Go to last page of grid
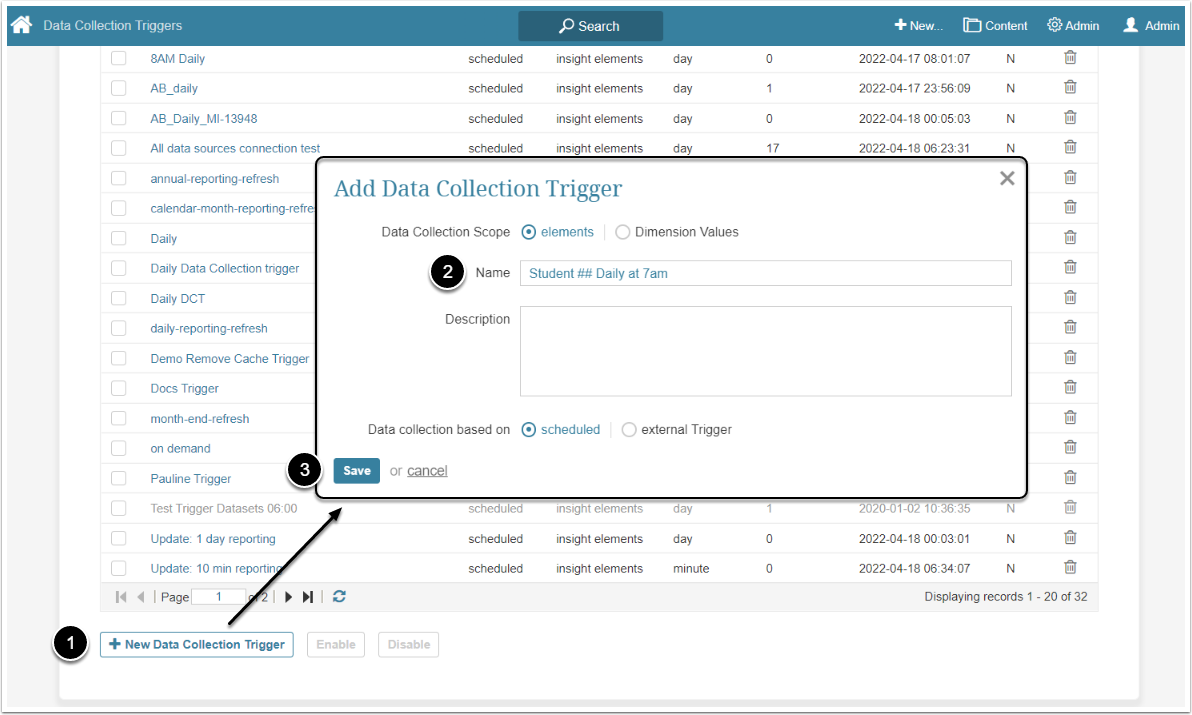Image resolution: width=1192 pixels, height=715 pixels. click(x=308, y=597)
